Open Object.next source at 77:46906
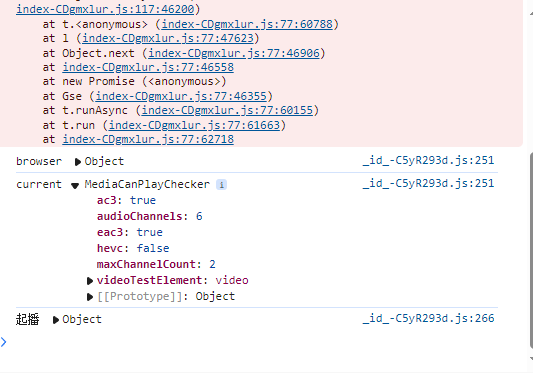 (234, 53)
